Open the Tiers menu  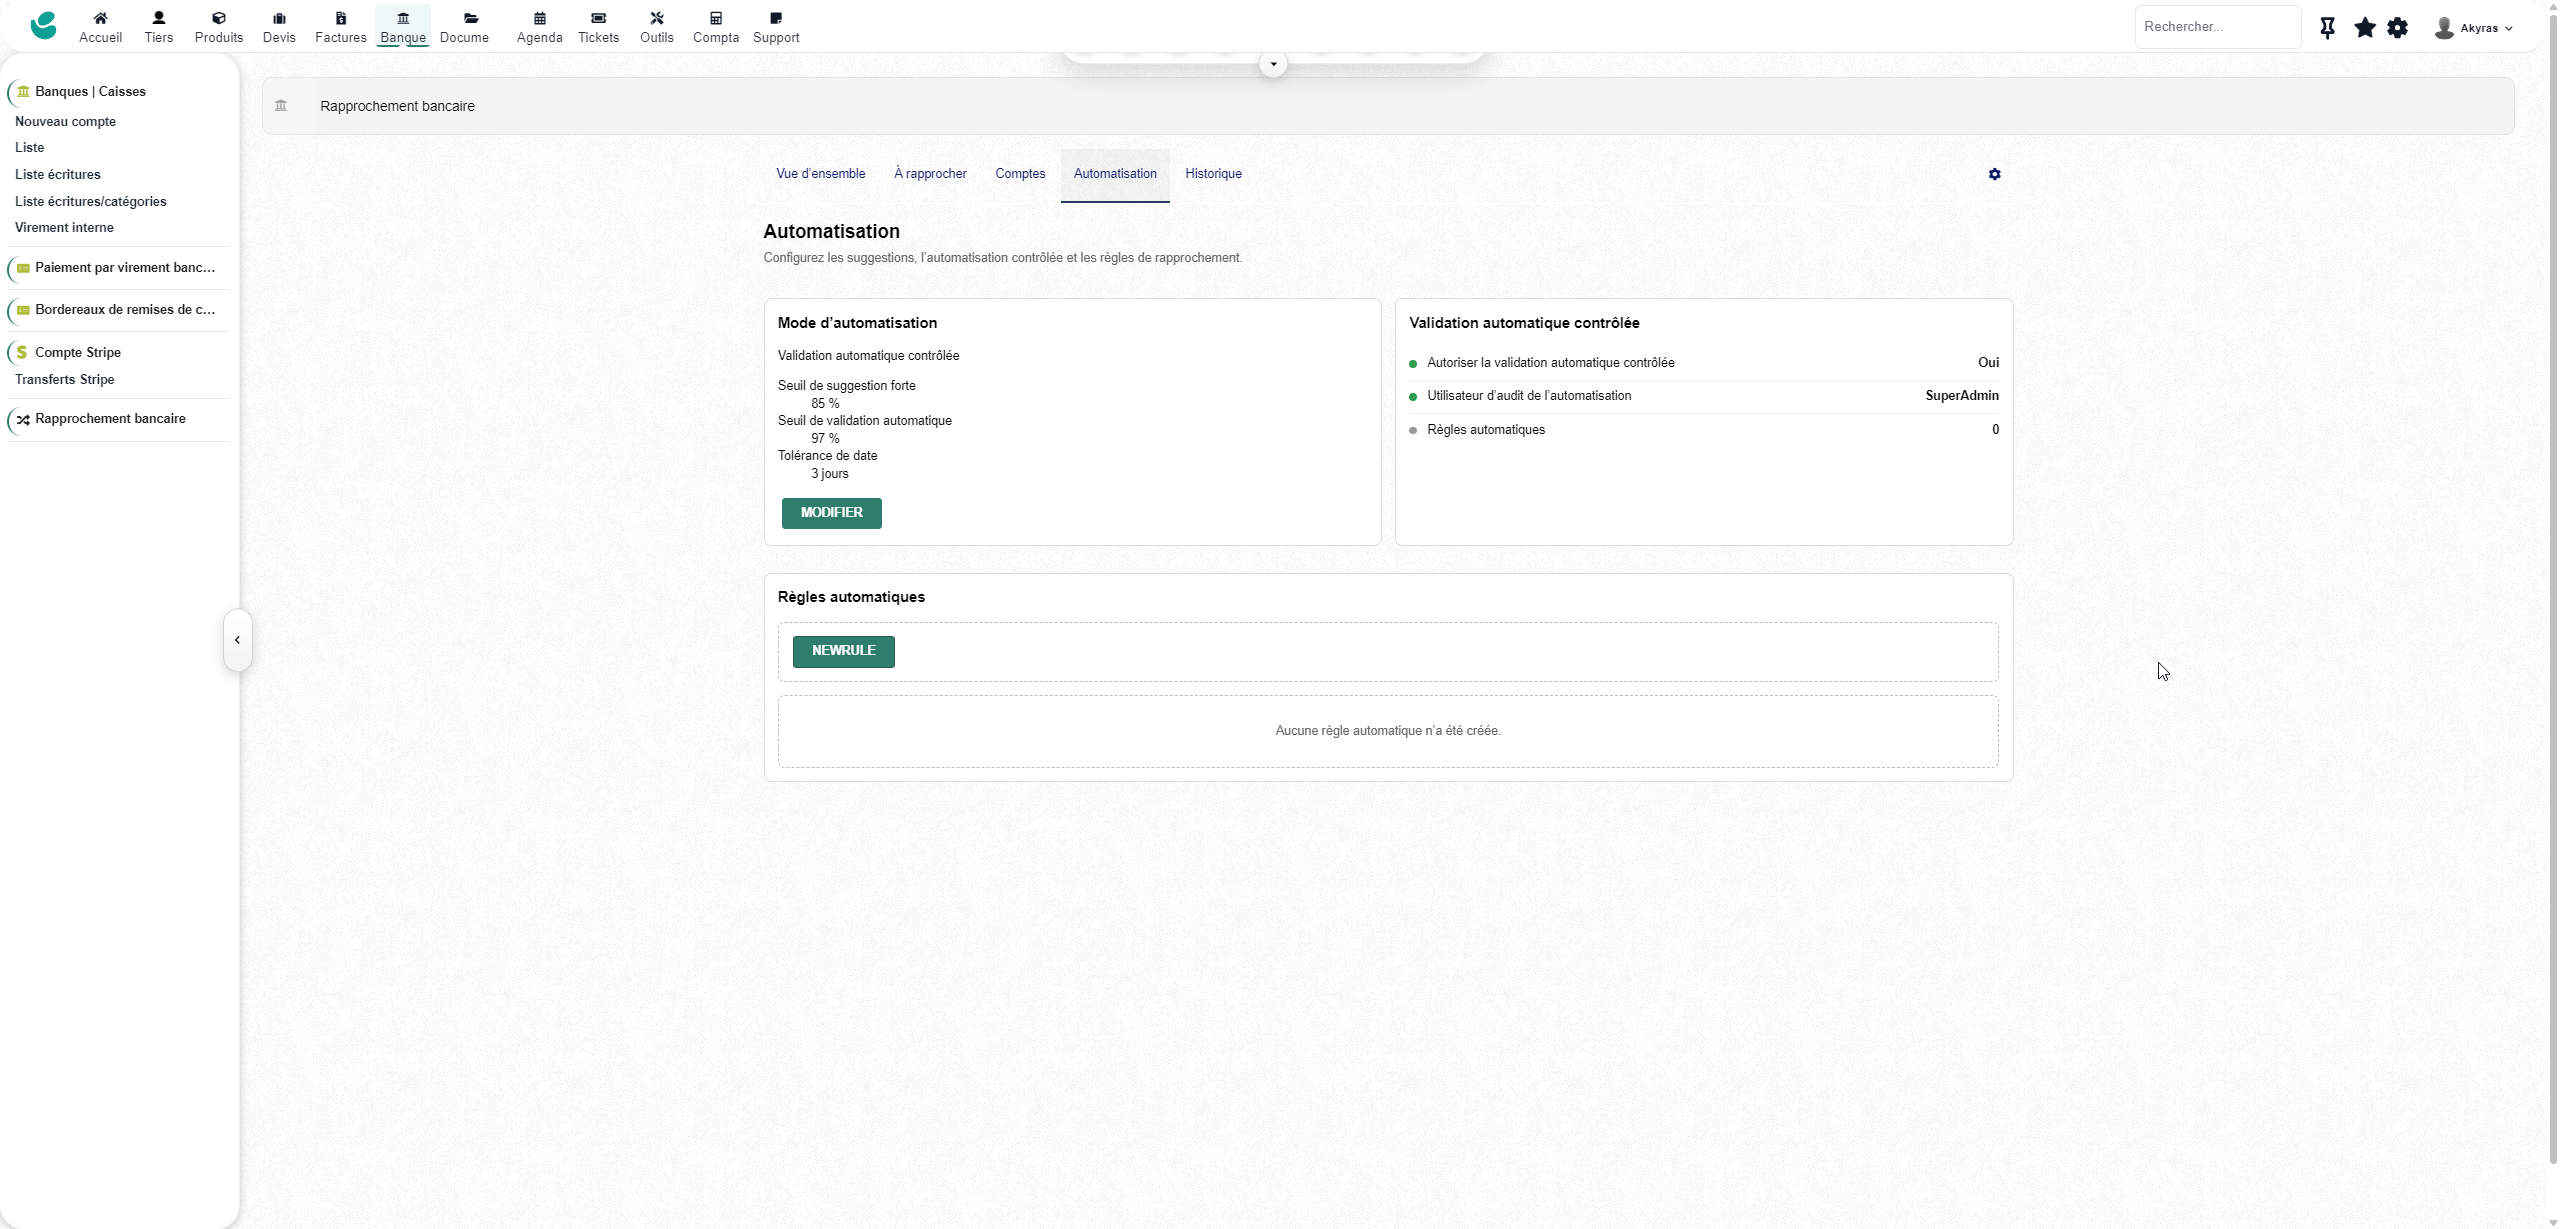coord(158,27)
